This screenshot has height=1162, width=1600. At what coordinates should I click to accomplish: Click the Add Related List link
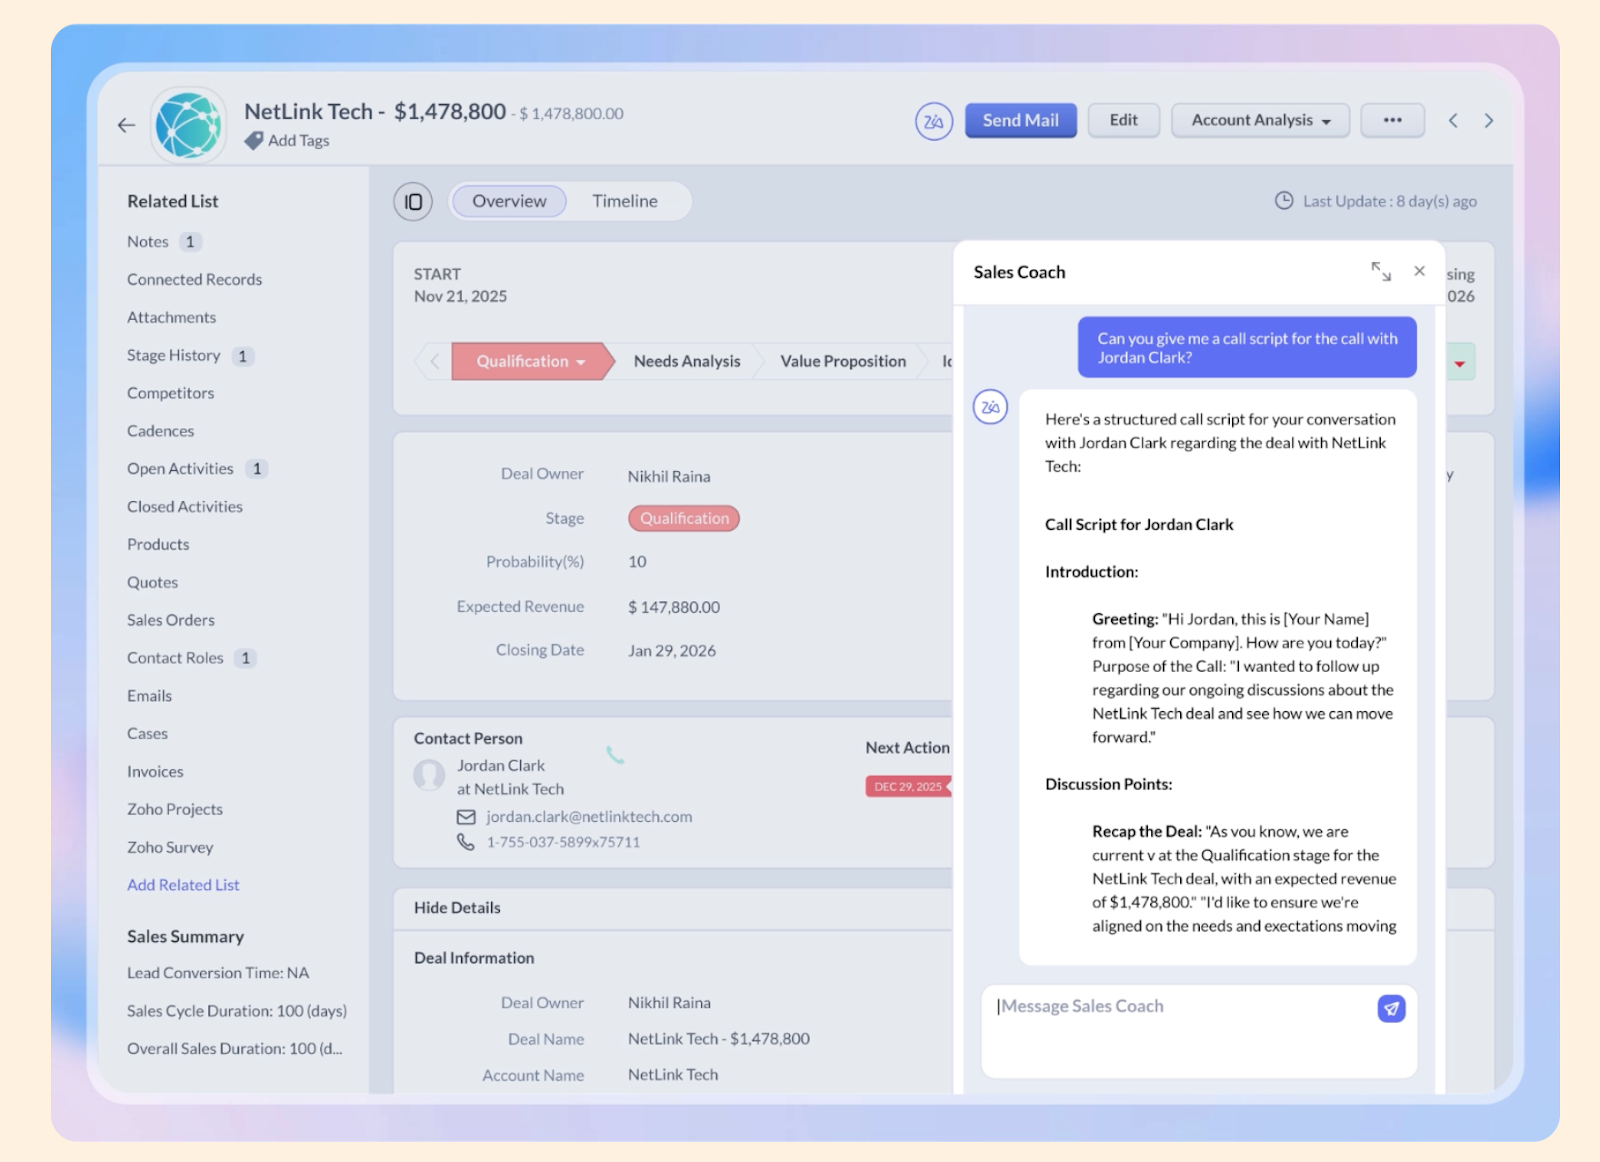click(x=183, y=885)
